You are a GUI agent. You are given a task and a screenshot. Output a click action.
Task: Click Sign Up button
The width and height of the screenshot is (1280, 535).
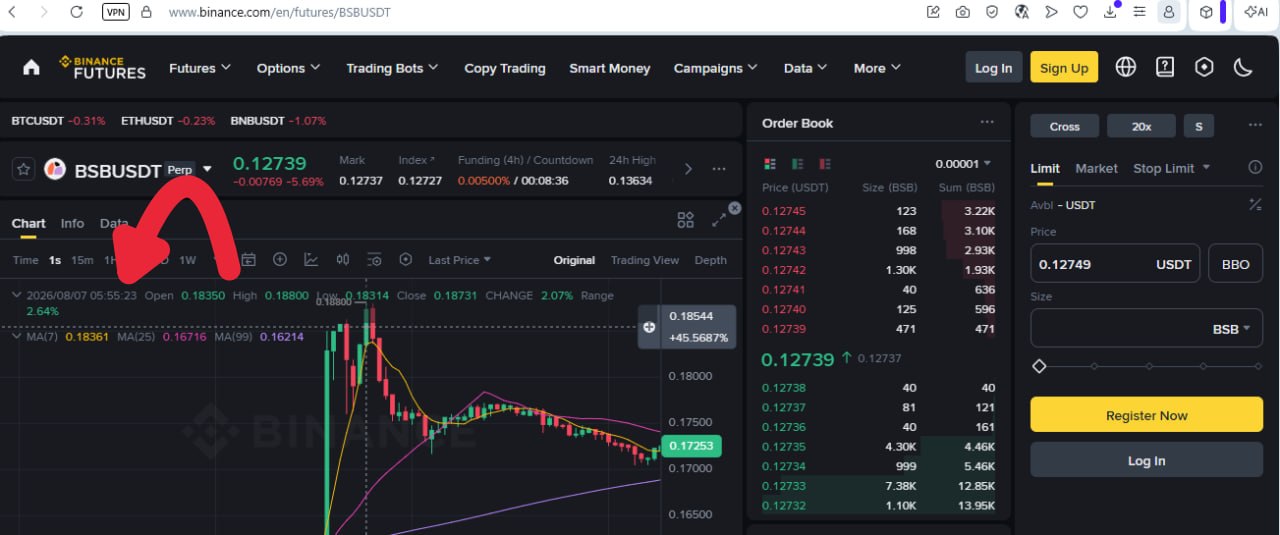pyautogui.click(x=1064, y=67)
